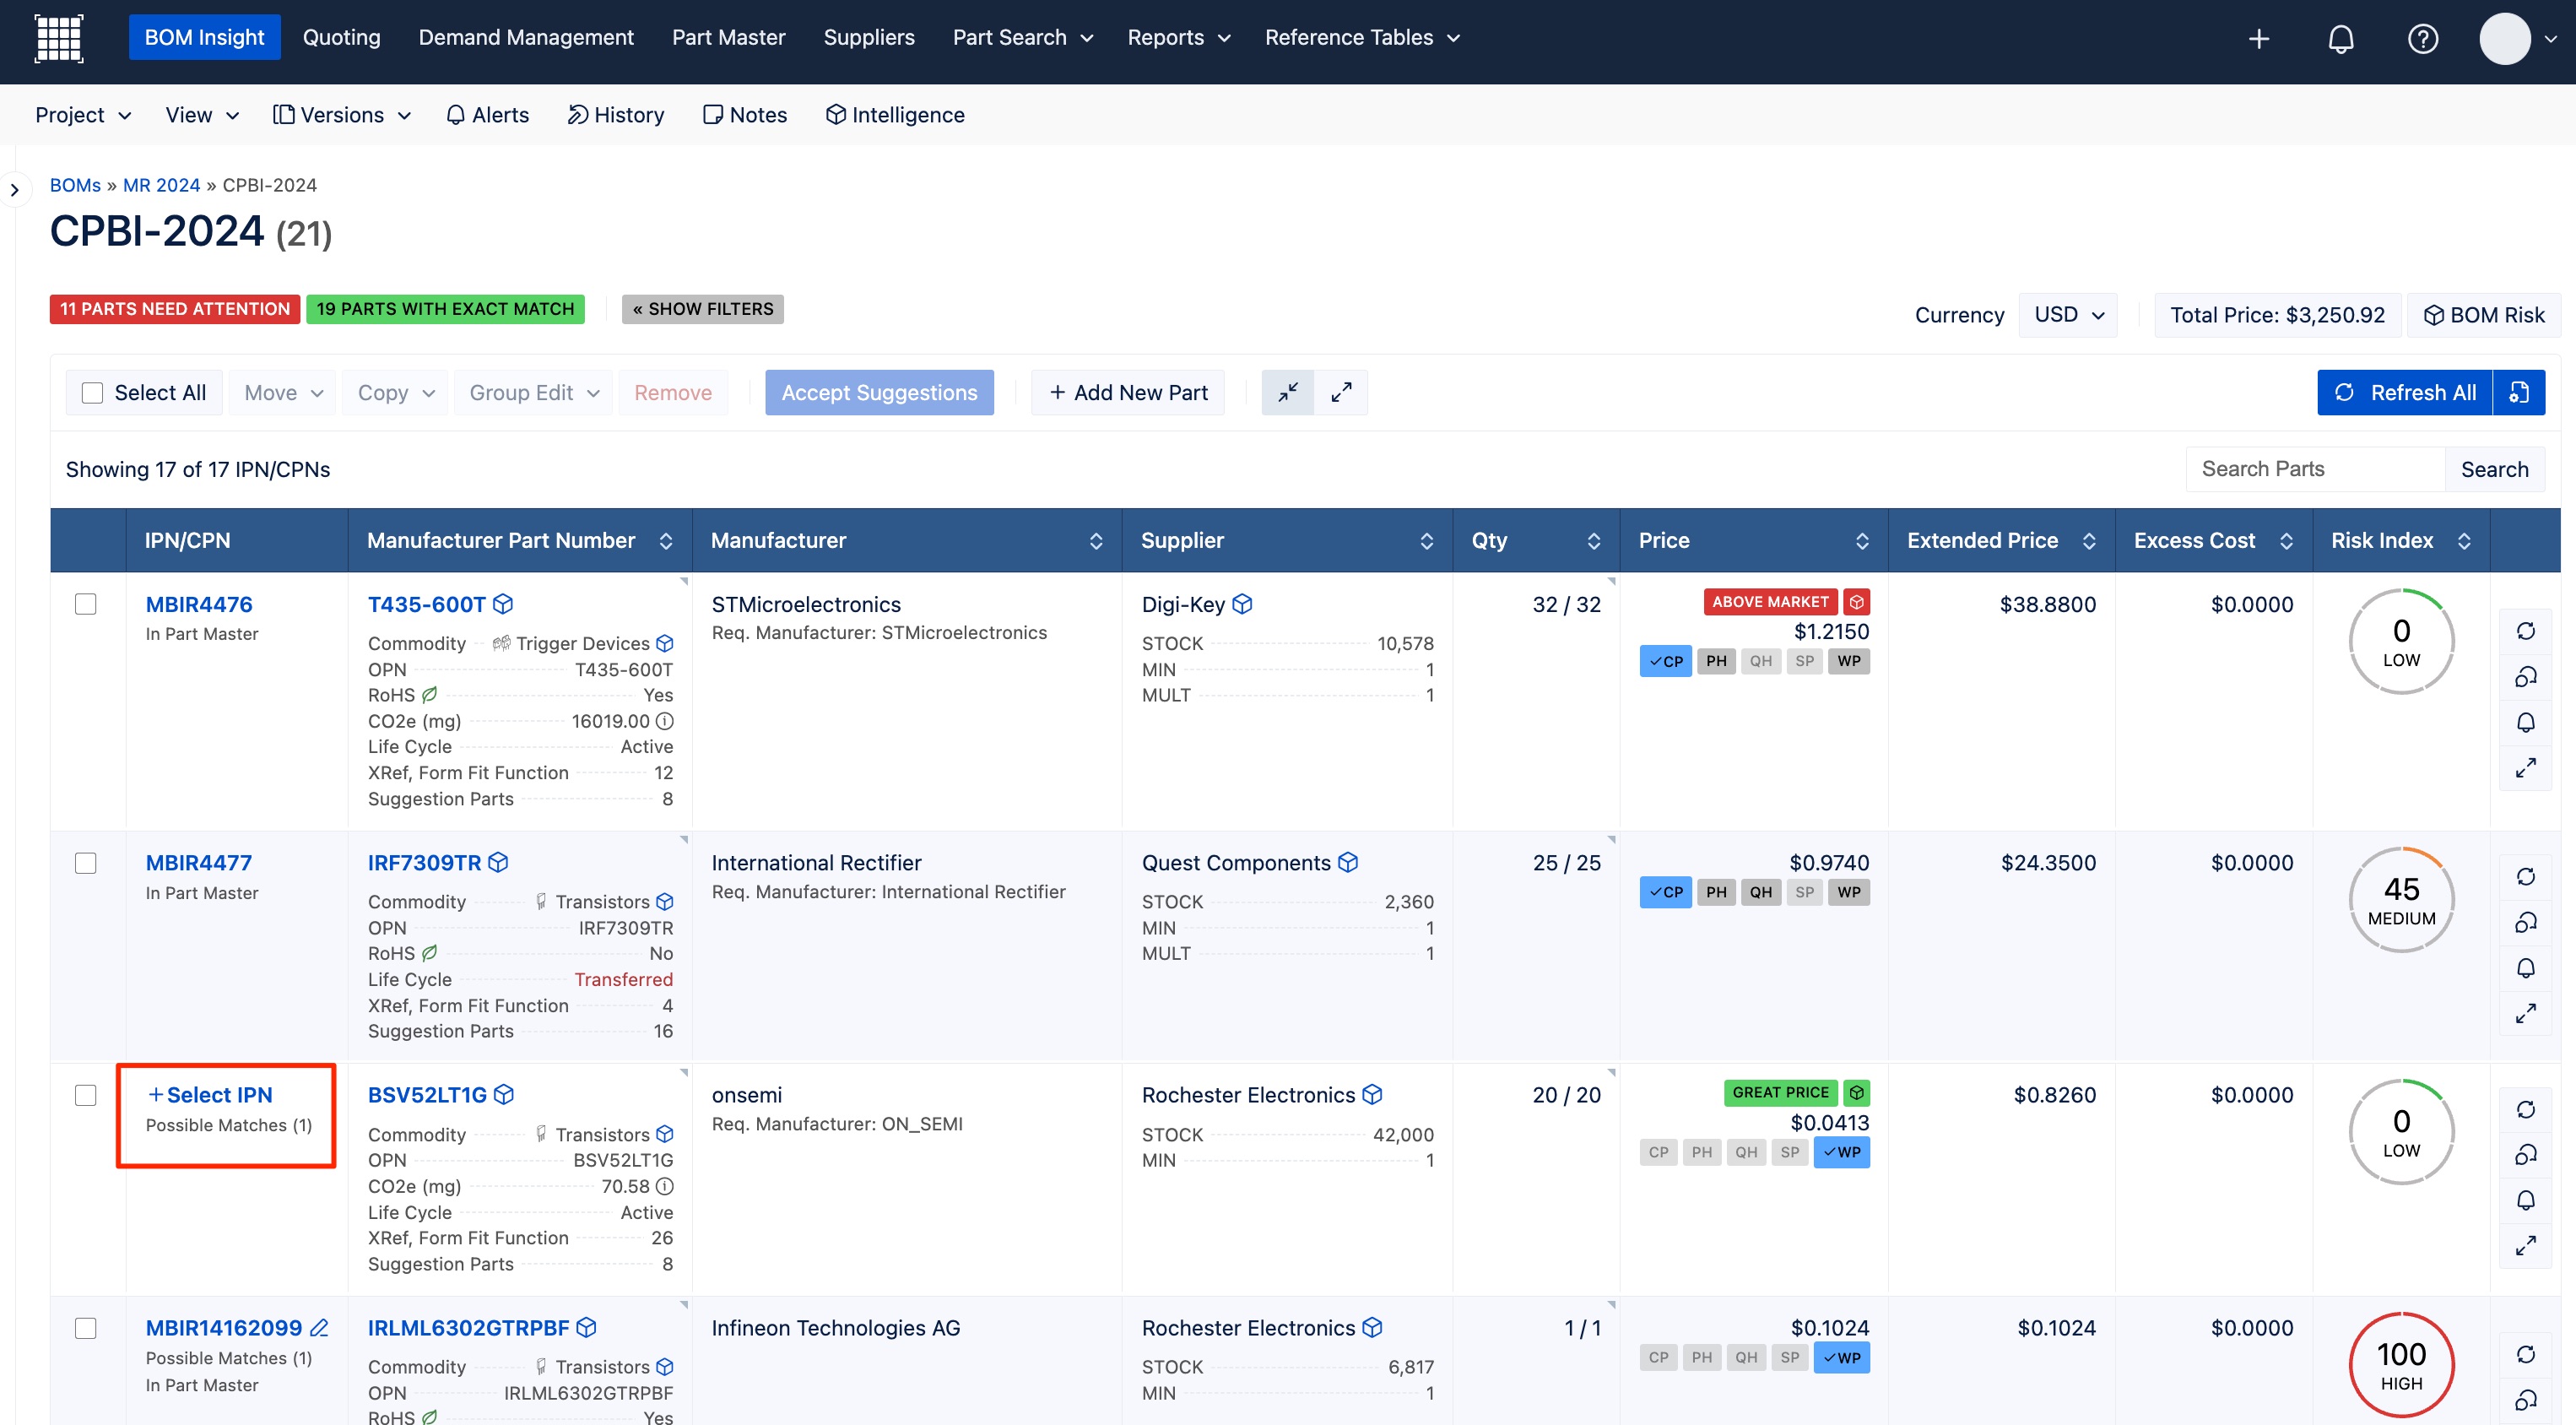Click the collapse all rows icon
2576x1425 pixels.
point(1288,392)
